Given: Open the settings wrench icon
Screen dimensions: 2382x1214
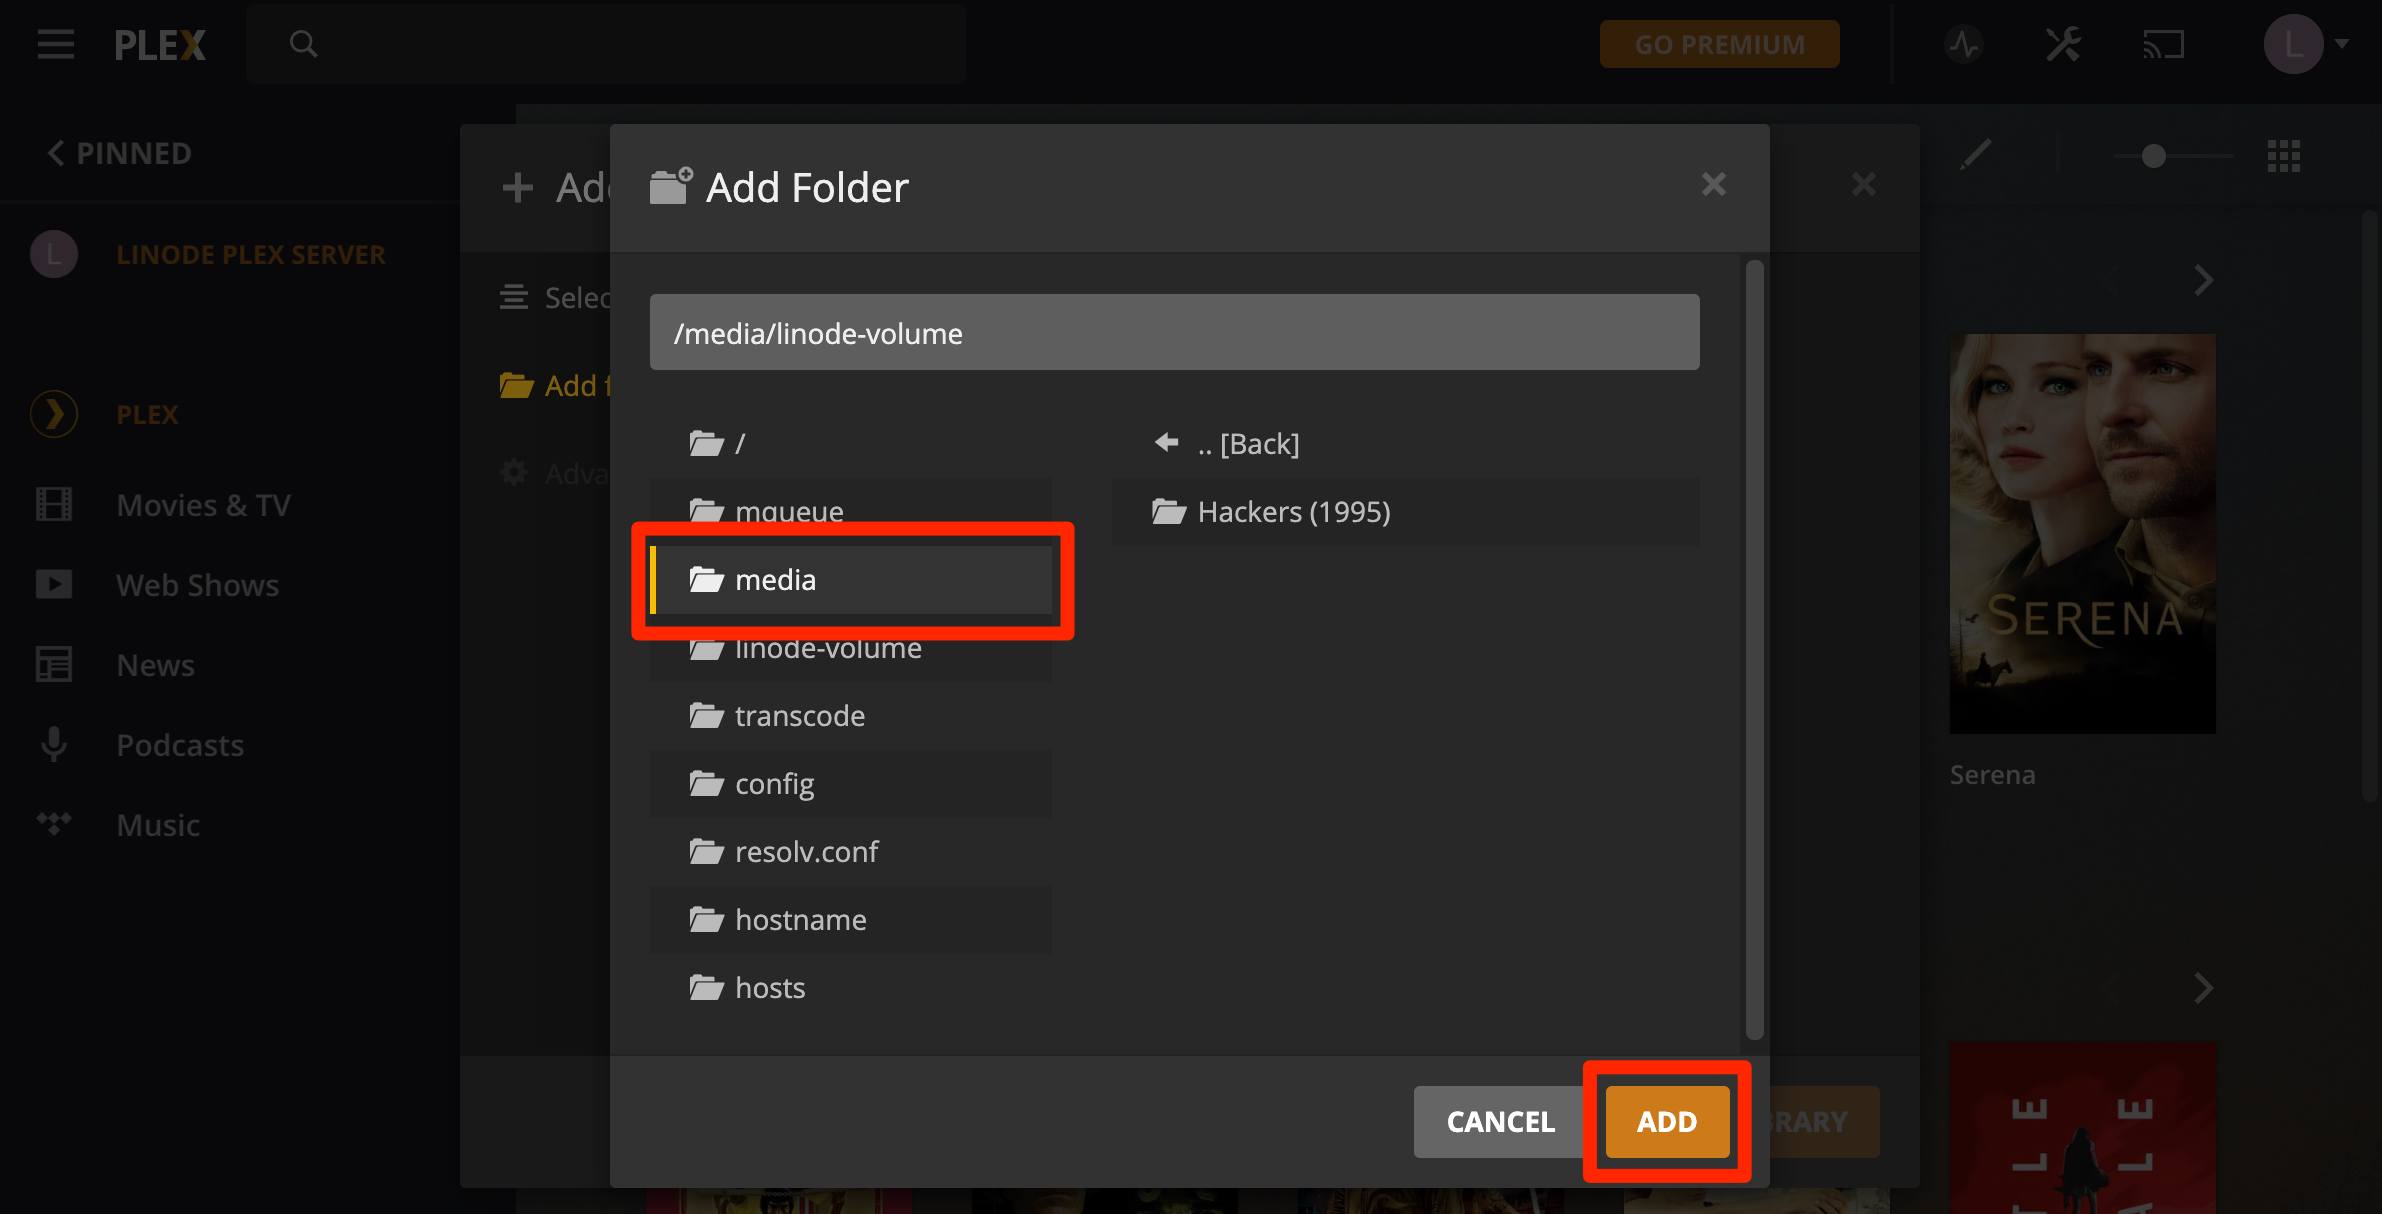Looking at the screenshot, I should tap(2062, 44).
